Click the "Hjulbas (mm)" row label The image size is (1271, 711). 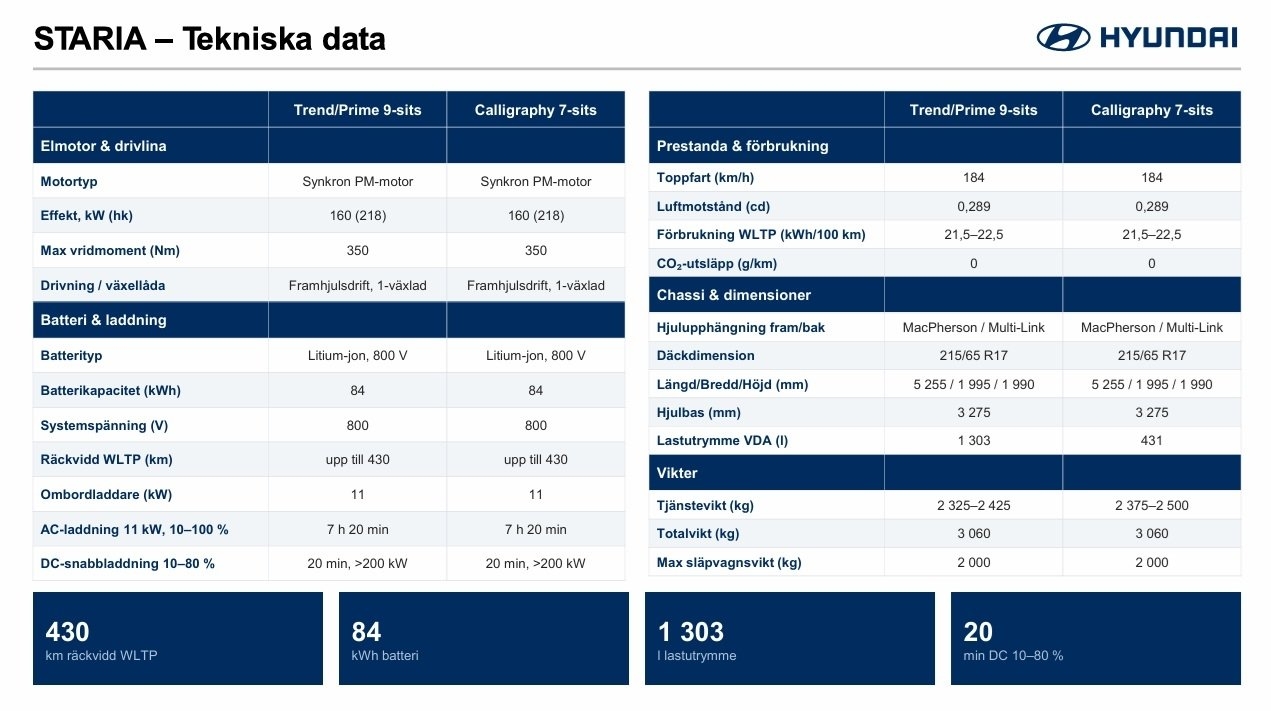tap(699, 412)
